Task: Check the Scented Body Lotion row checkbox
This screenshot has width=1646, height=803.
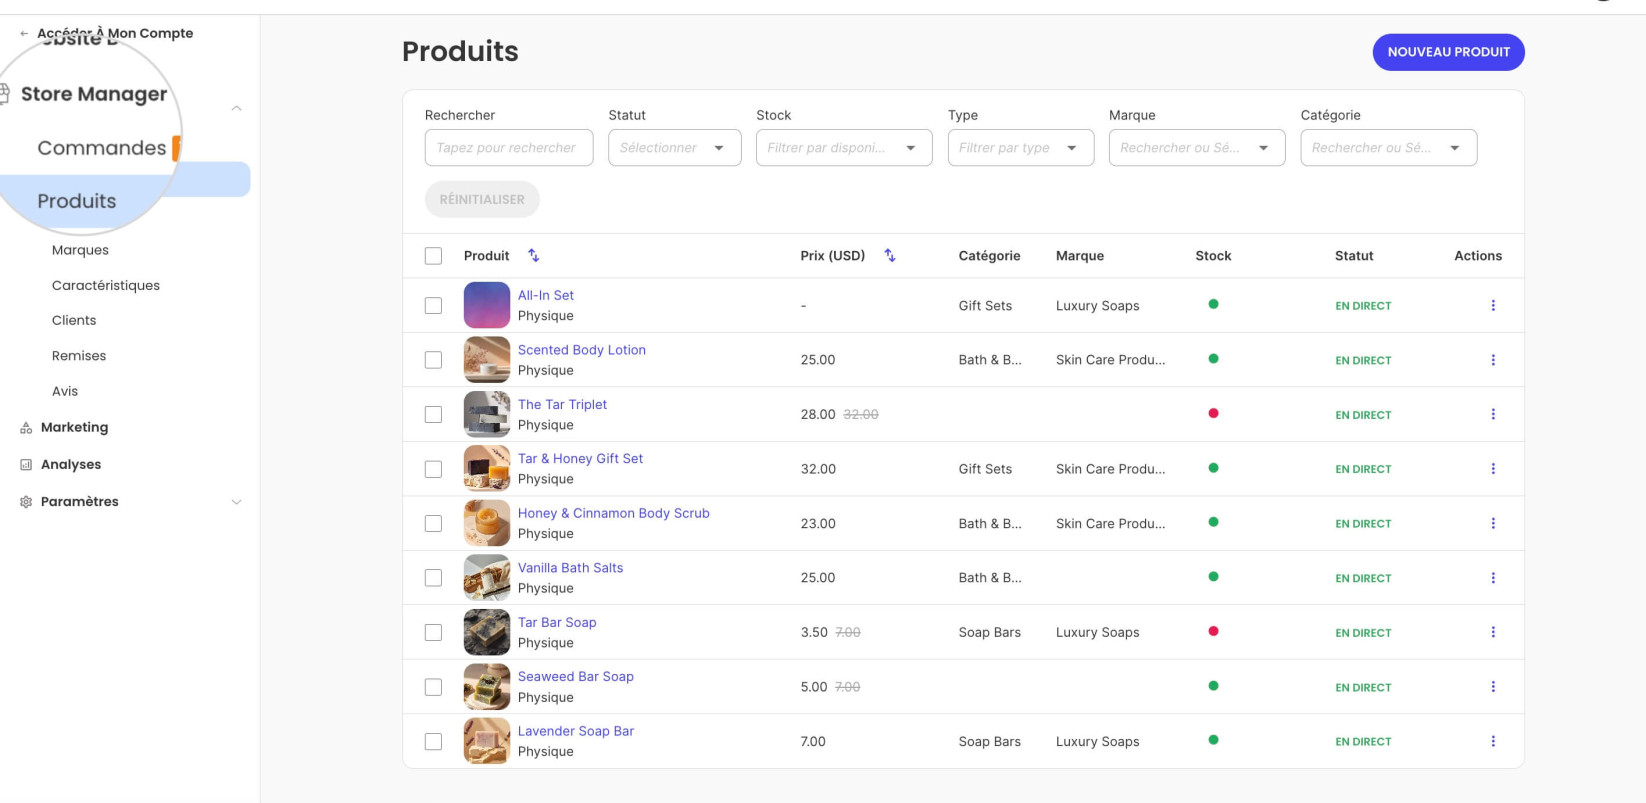Action: [433, 360]
